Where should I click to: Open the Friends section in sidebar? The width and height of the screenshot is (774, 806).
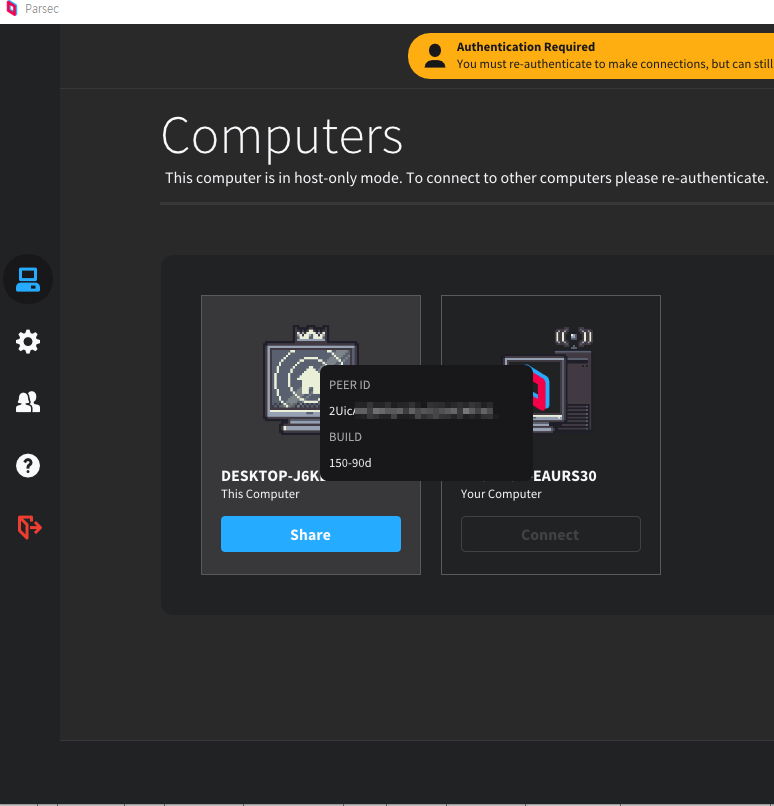pos(28,402)
